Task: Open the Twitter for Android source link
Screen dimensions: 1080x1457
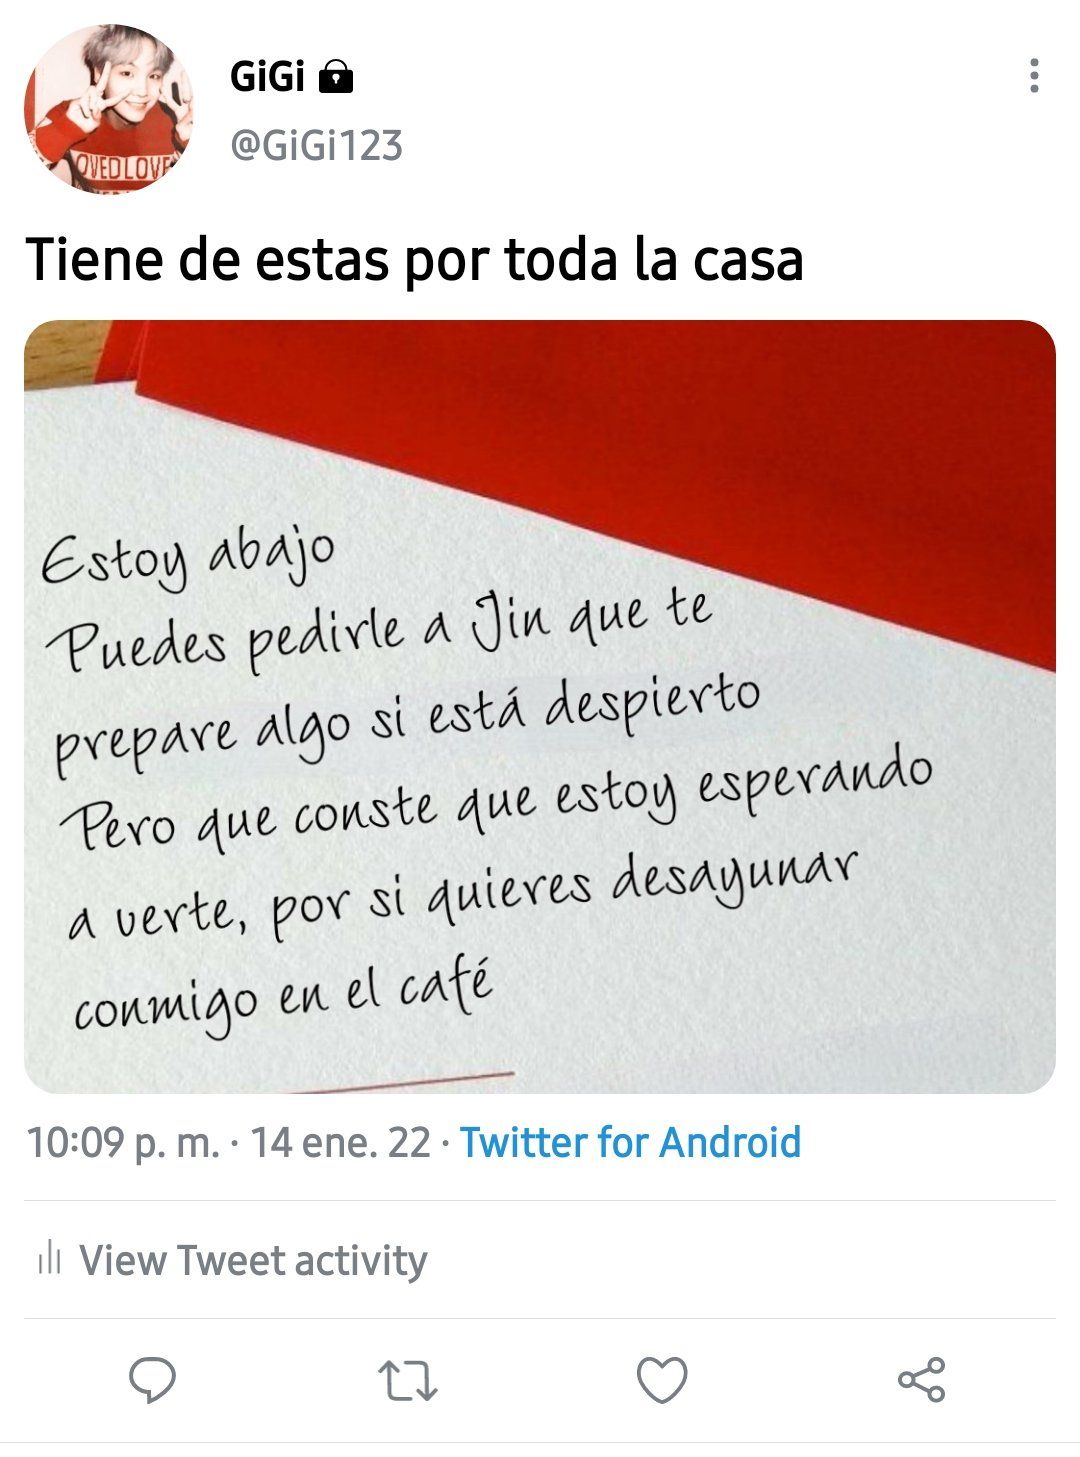Action: [x=630, y=1142]
